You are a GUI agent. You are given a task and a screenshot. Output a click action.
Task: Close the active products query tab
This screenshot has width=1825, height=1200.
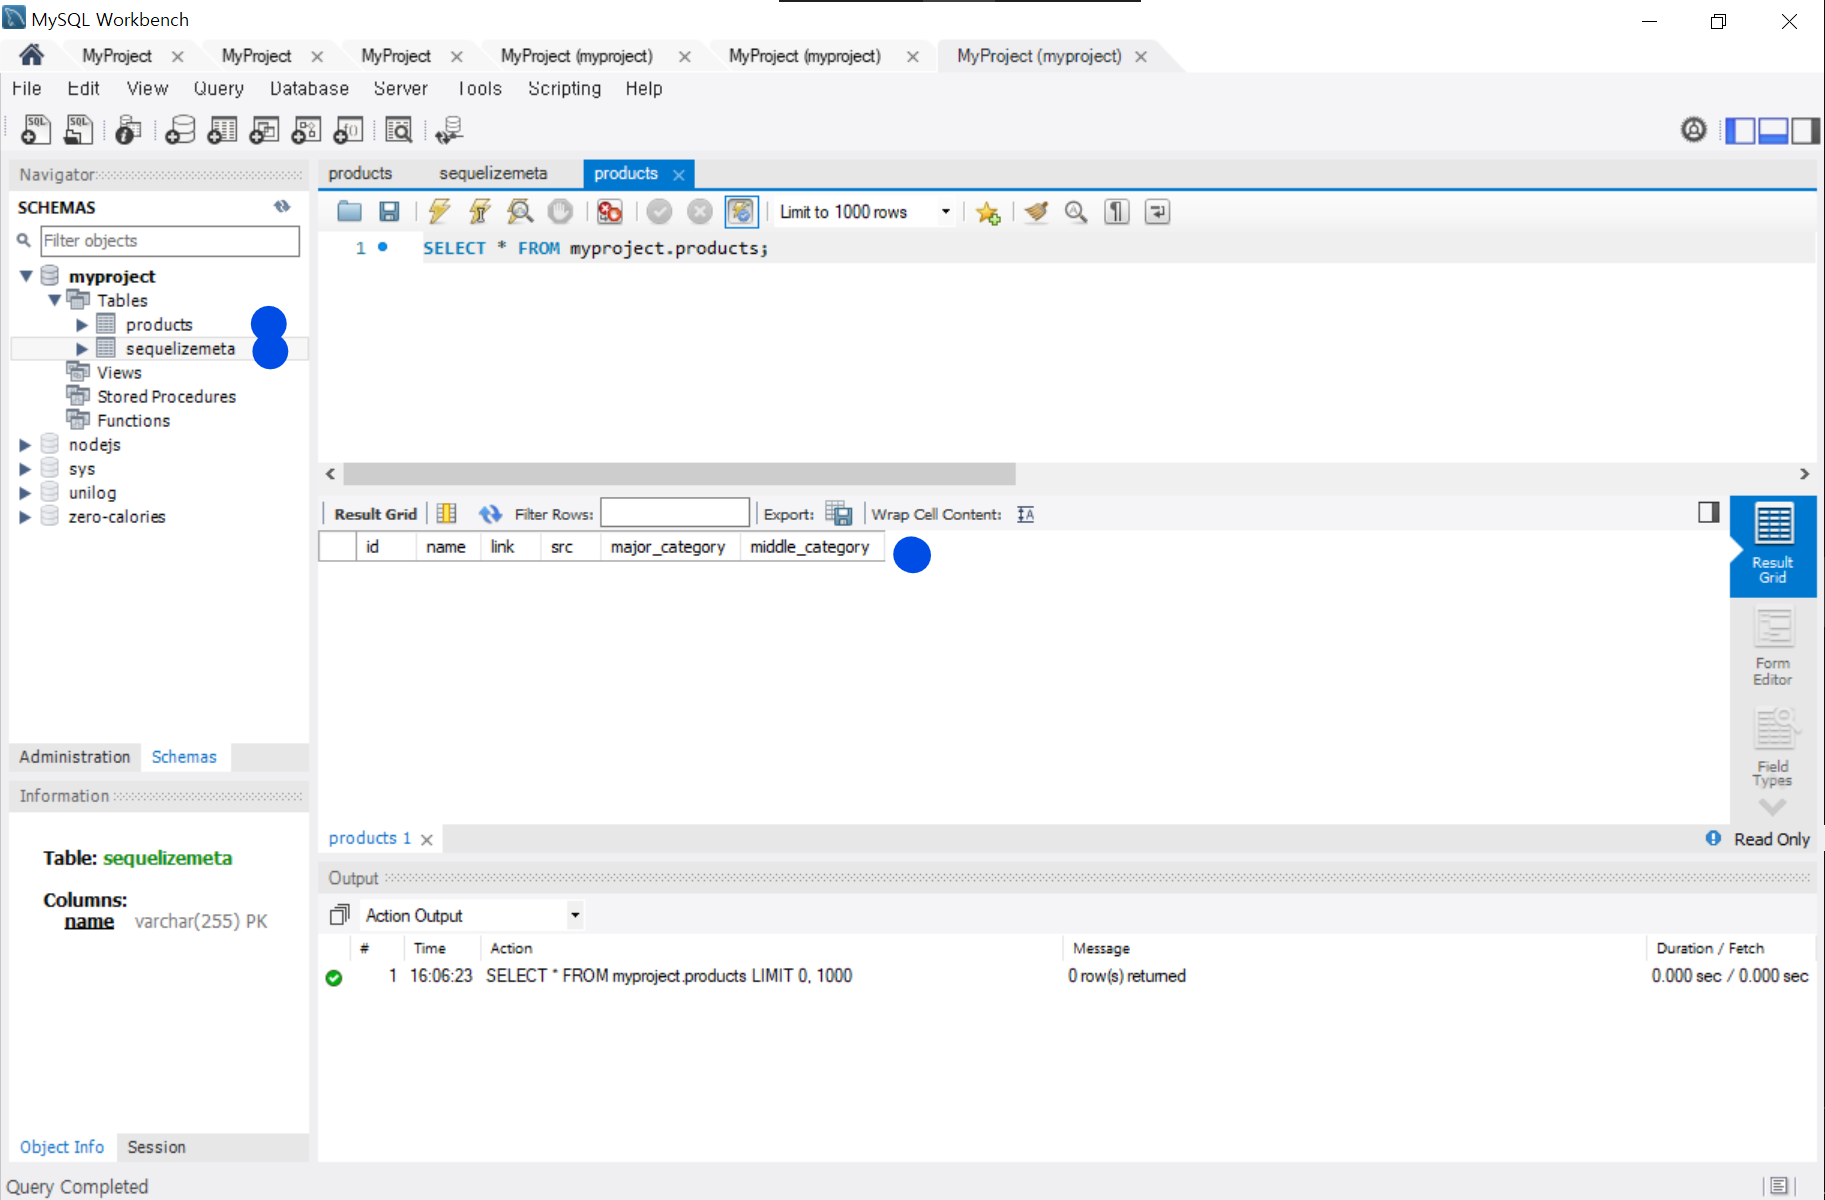(679, 174)
